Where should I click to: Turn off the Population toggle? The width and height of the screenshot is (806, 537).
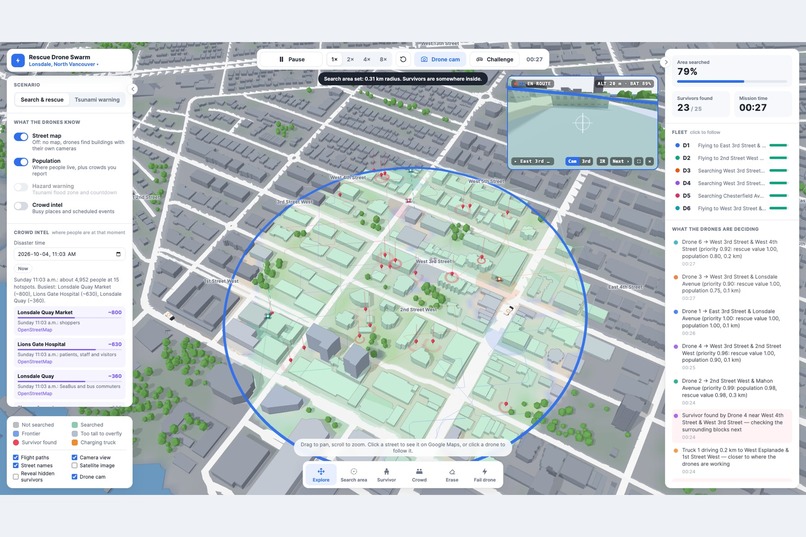pos(21,162)
